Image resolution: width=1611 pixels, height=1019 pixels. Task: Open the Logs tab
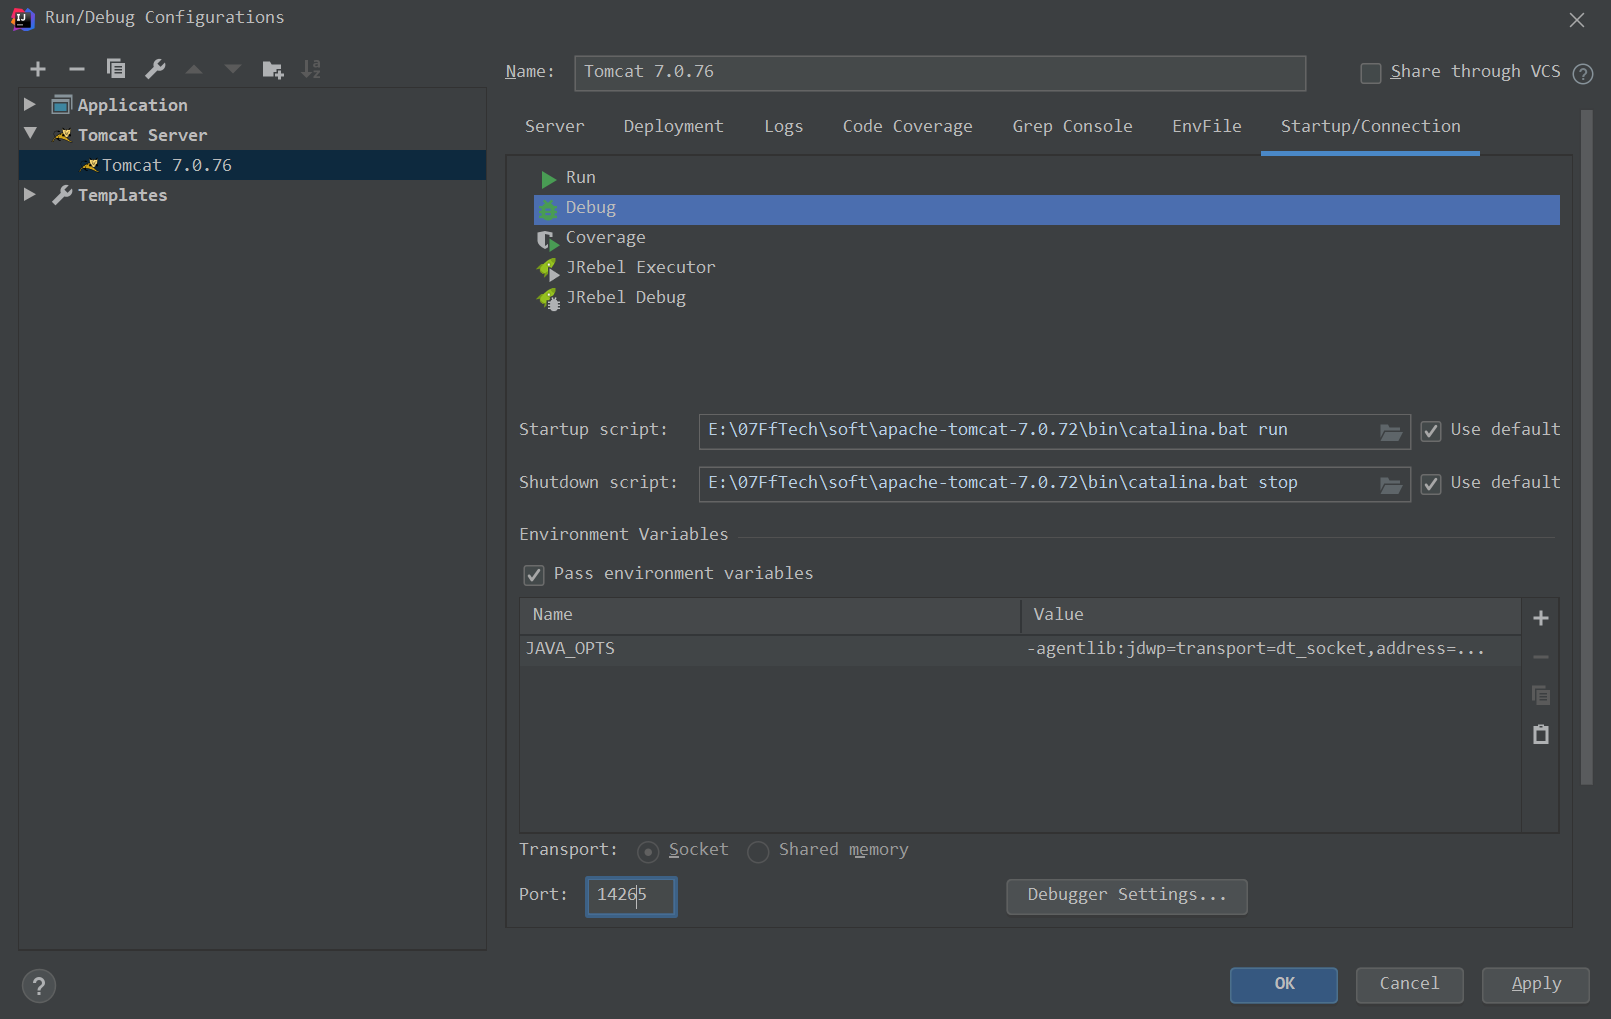point(783,126)
